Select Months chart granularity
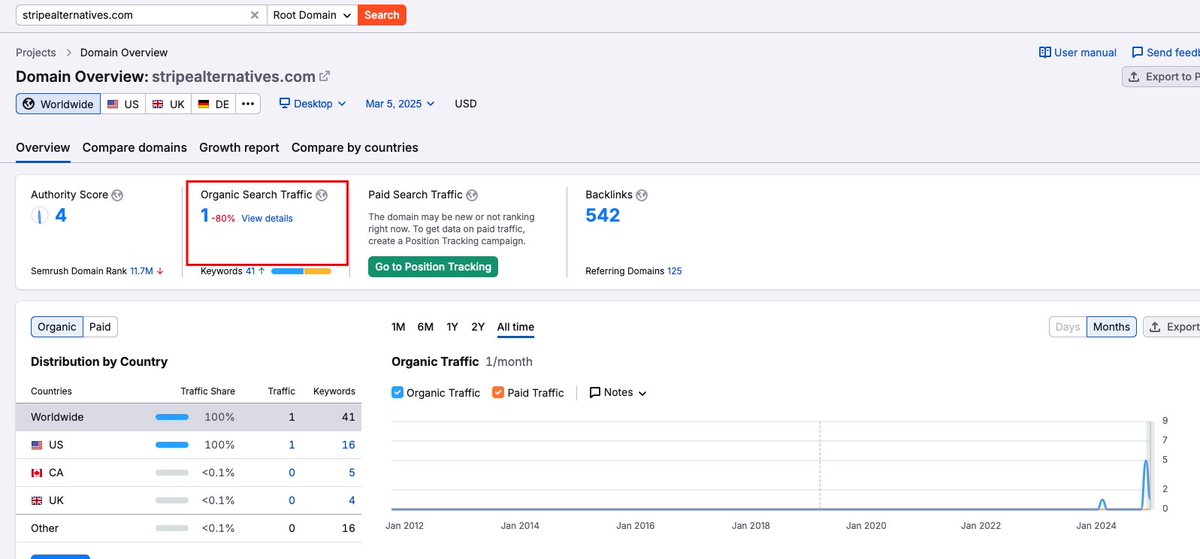The image size is (1200, 559). point(1111,327)
